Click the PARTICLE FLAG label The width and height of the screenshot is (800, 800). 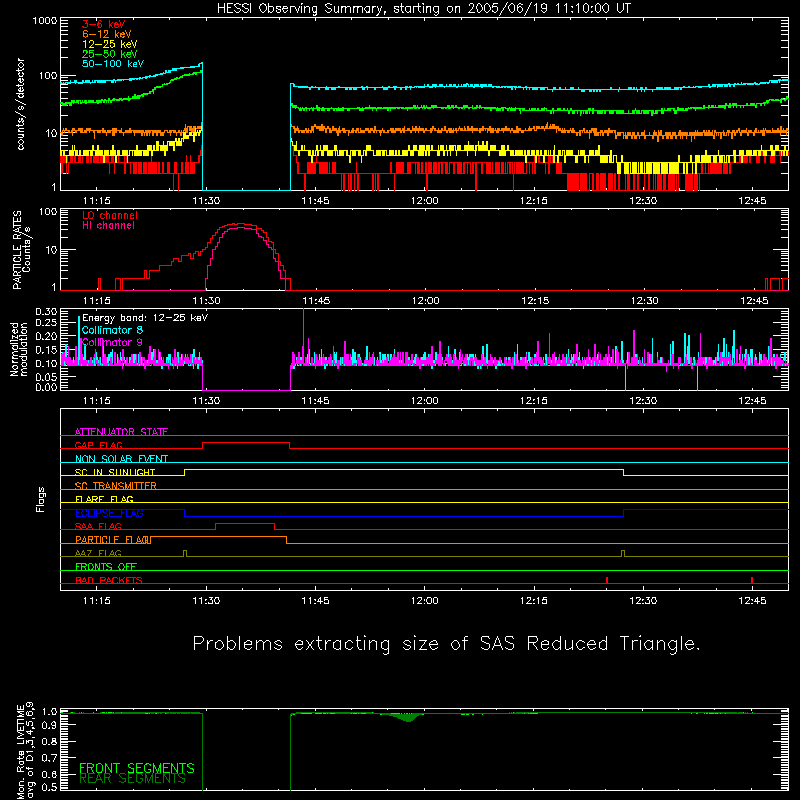(113, 540)
